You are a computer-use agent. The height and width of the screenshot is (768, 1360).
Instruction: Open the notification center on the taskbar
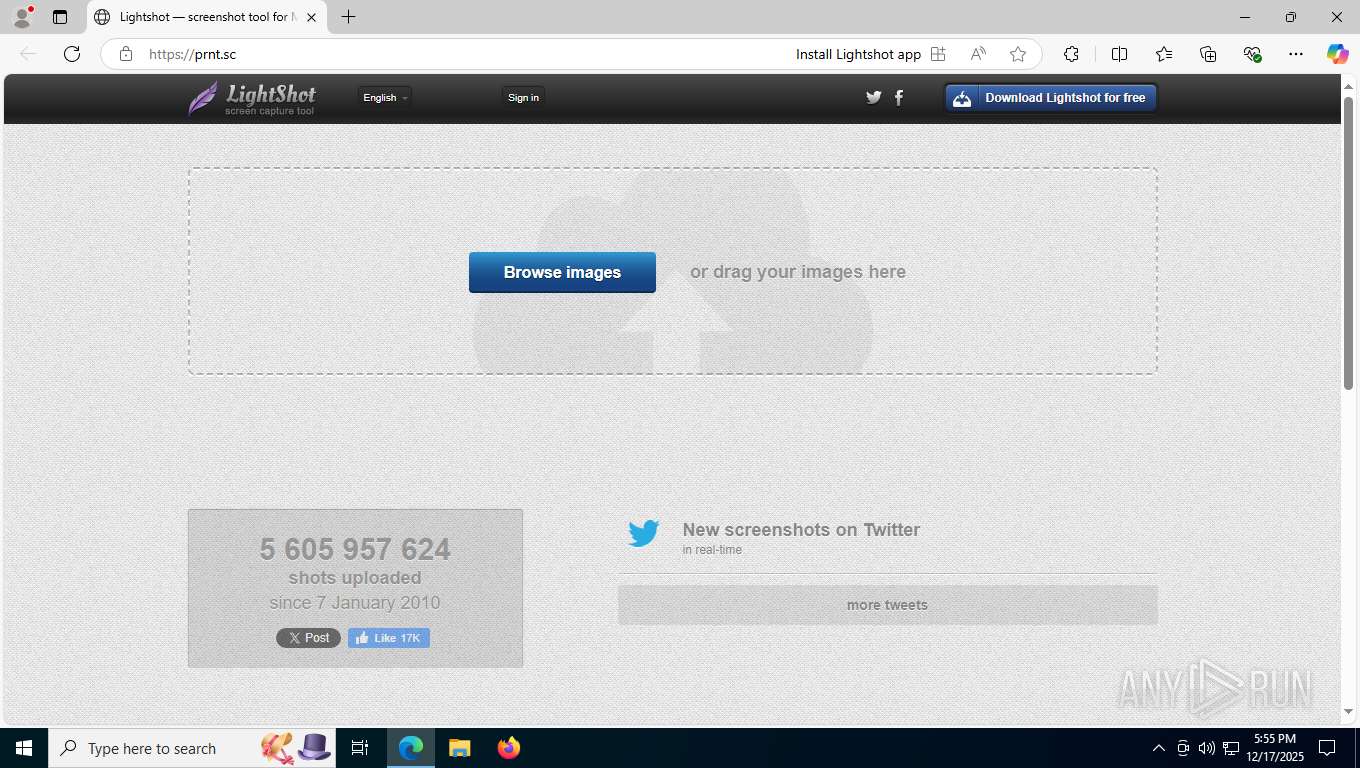1327,748
